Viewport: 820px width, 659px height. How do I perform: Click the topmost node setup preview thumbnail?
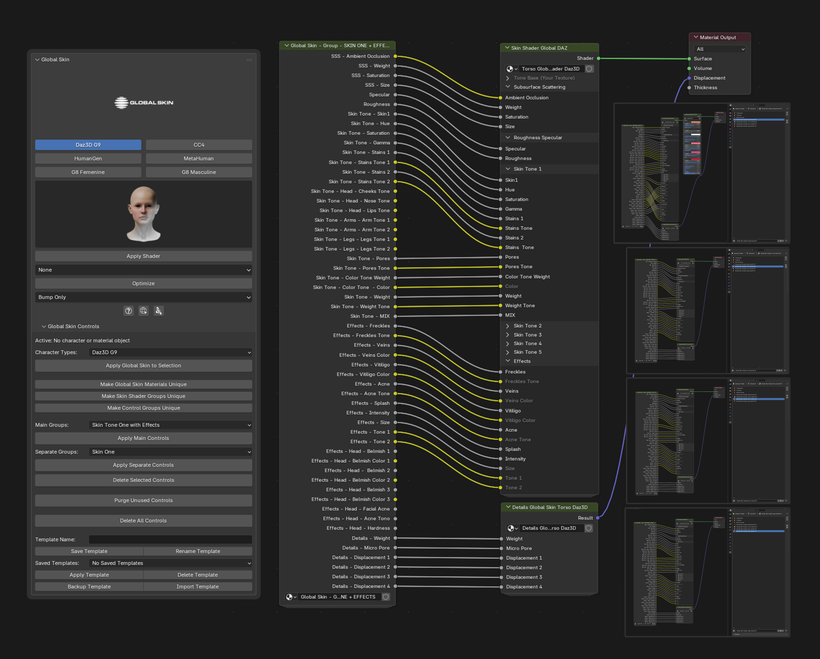tap(702, 173)
